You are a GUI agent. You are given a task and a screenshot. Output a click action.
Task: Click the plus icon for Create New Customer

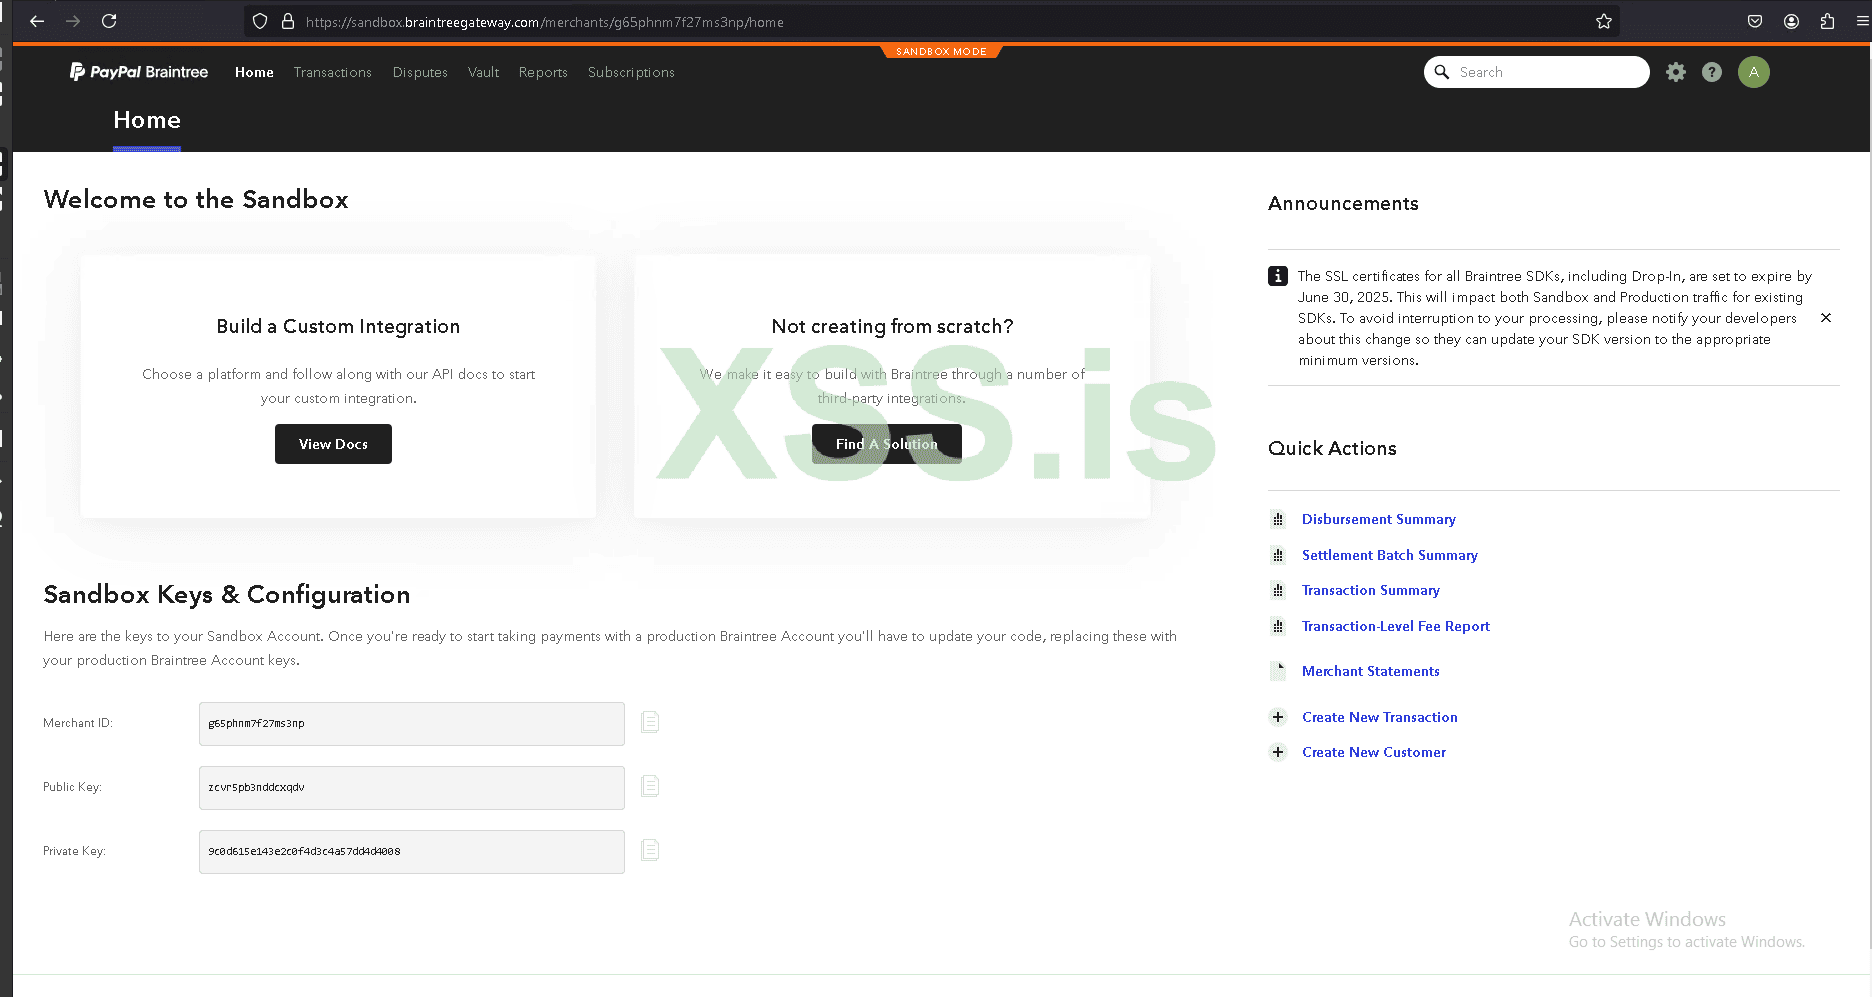tap(1278, 752)
